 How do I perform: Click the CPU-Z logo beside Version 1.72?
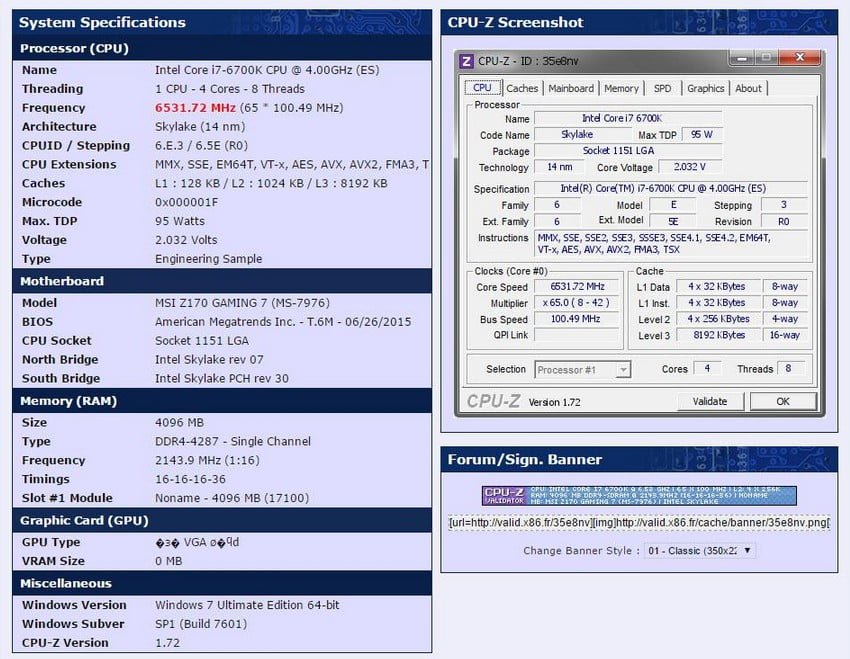494,402
